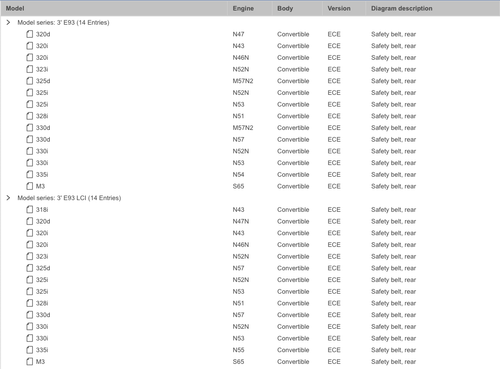
Task: Open the M3 model in E93 LCI series
Action: tap(40, 361)
